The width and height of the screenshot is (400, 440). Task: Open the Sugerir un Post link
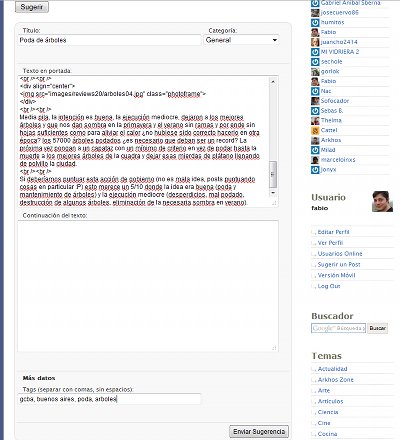(339, 264)
